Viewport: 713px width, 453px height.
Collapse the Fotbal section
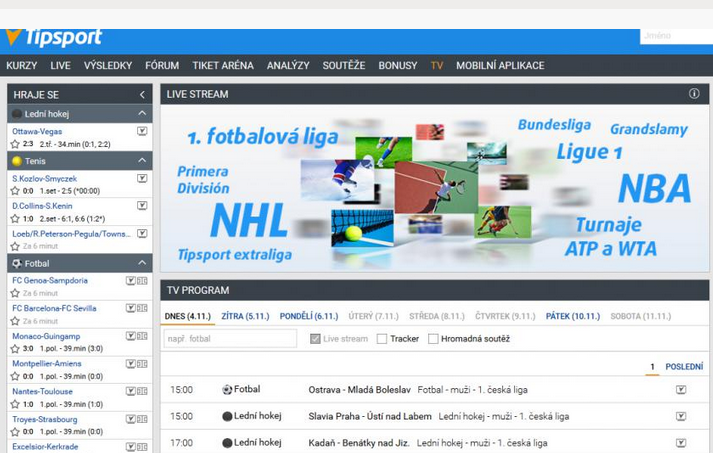[142, 263]
